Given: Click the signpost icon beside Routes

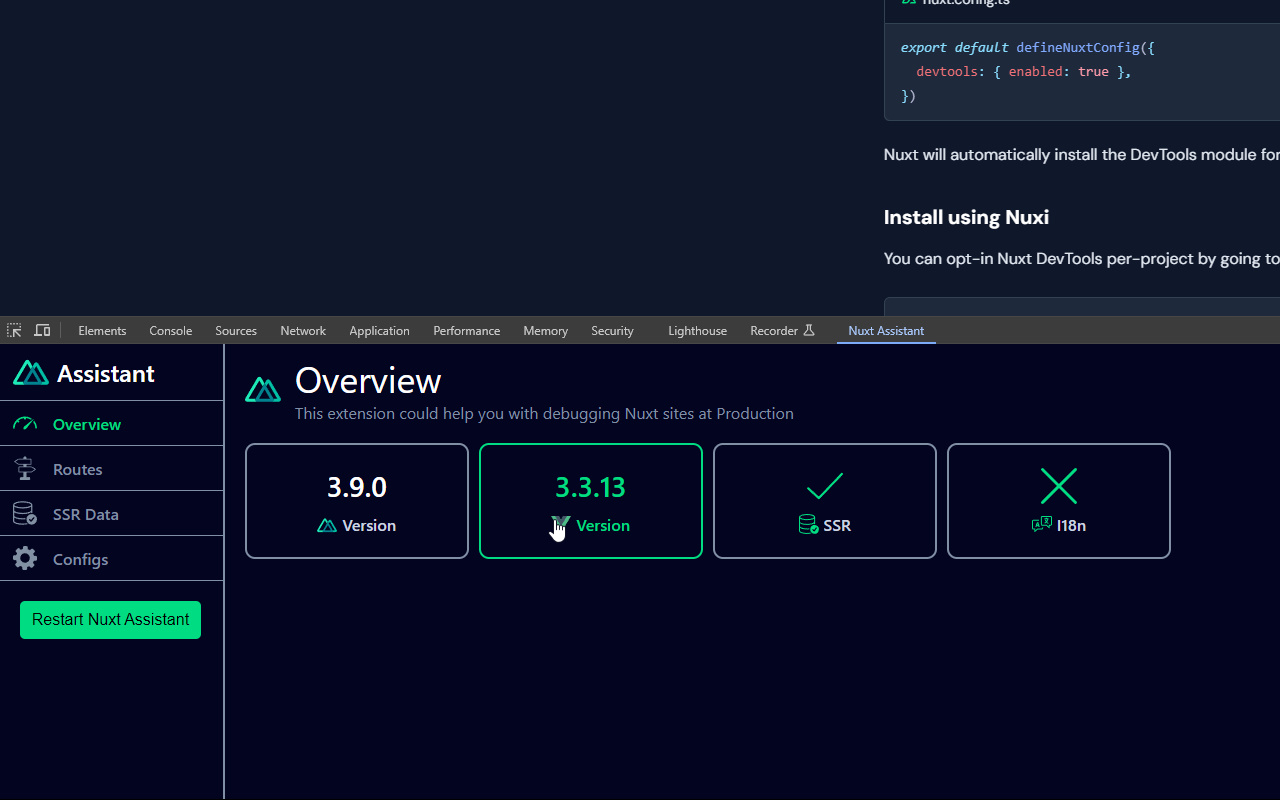Looking at the screenshot, I should tap(25, 469).
